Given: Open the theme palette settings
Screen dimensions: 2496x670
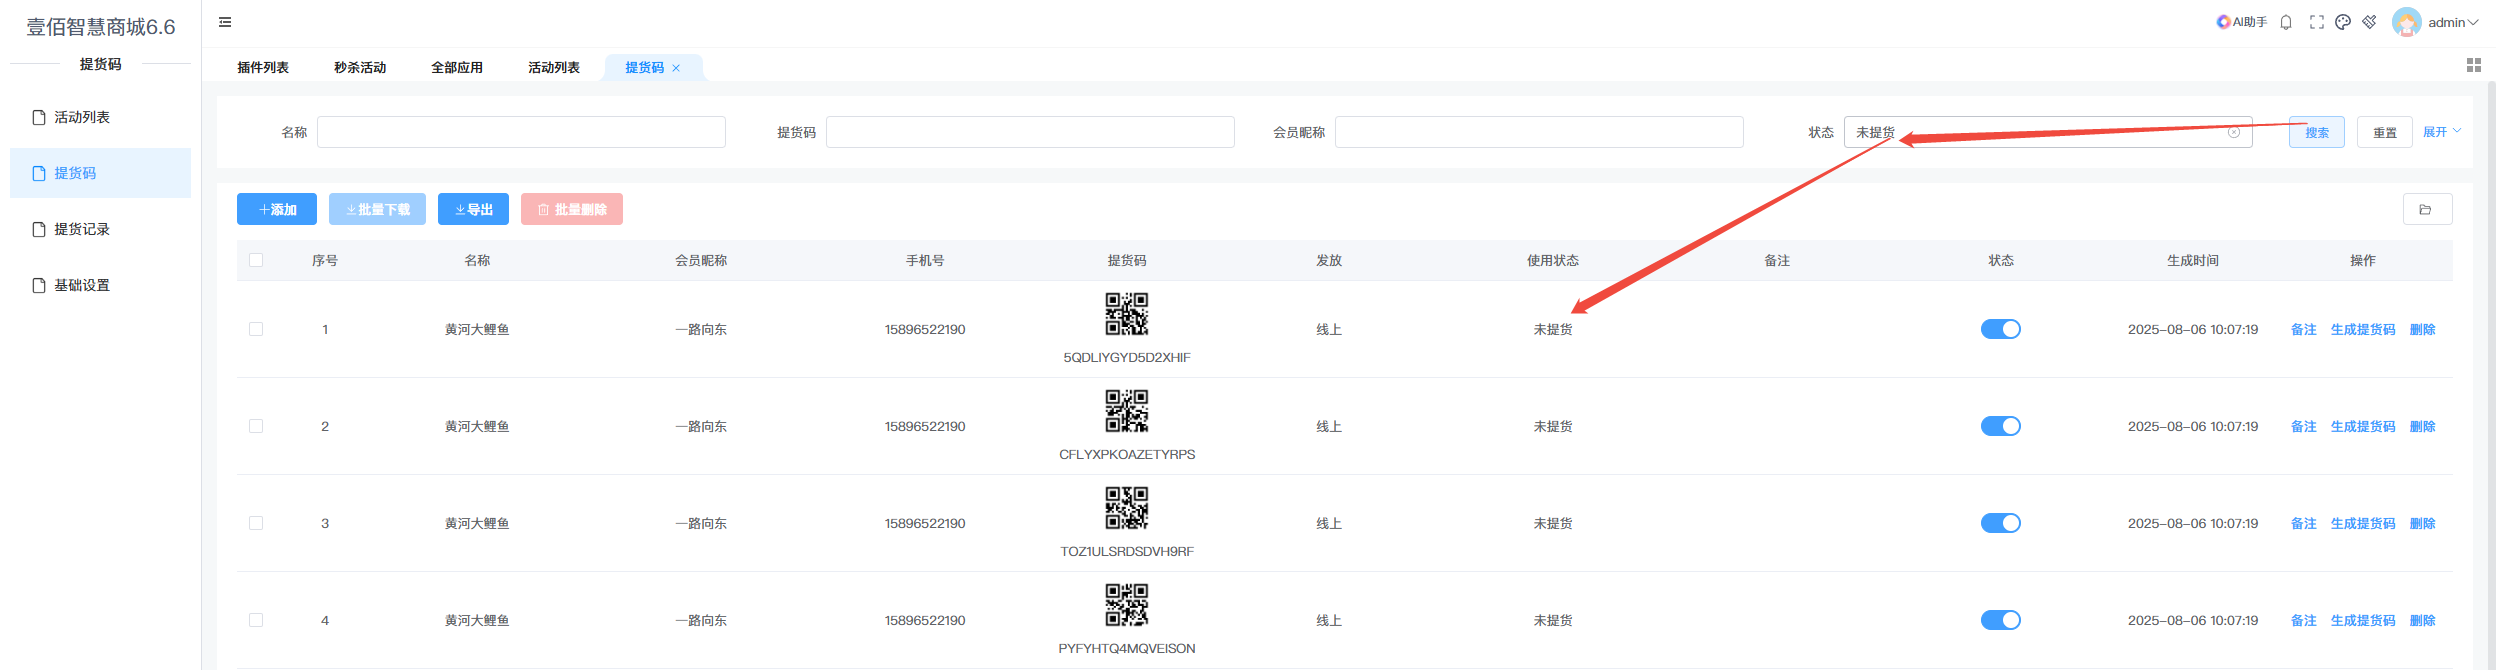Looking at the screenshot, I should point(2343,22).
